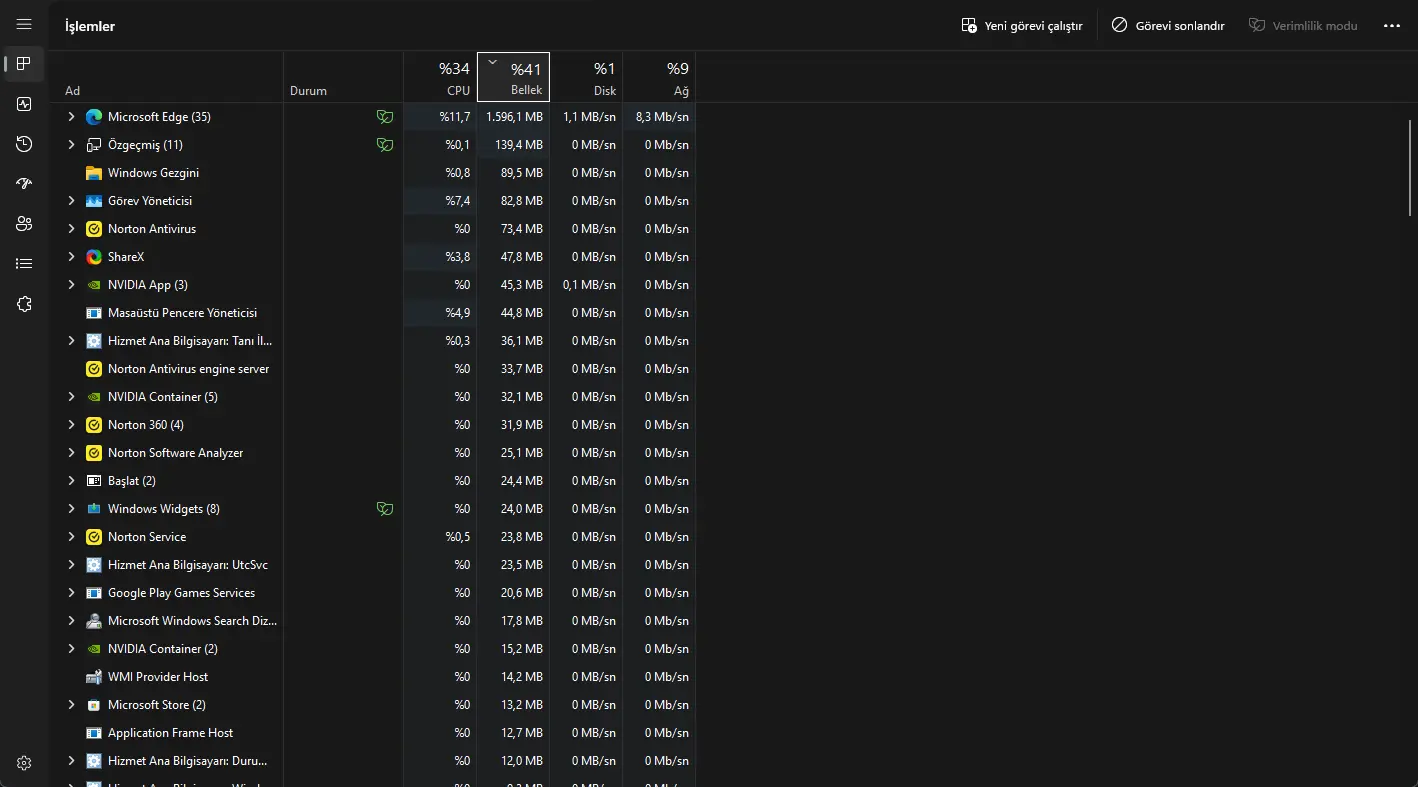Click the efficiency leaf icon for Windows Widgets

coord(384,509)
